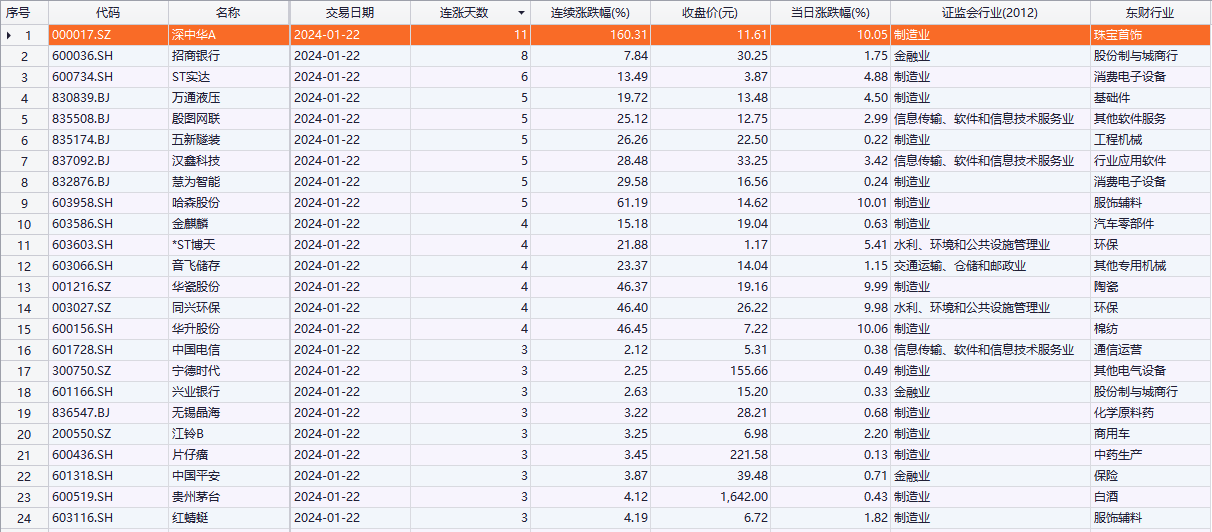Screen dimensions: 1212x532
Task: Select the 证监会行业(2012) column header
Action: (x=989, y=13)
